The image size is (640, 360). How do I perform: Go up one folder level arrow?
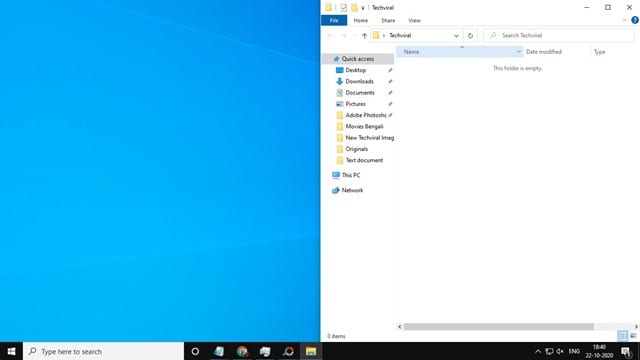pyautogui.click(x=364, y=36)
